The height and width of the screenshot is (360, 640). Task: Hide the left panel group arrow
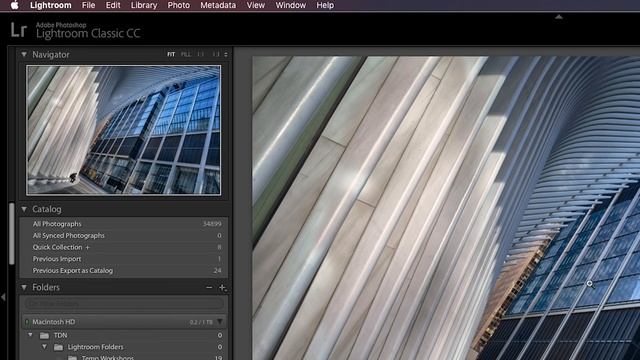click(x=3, y=297)
